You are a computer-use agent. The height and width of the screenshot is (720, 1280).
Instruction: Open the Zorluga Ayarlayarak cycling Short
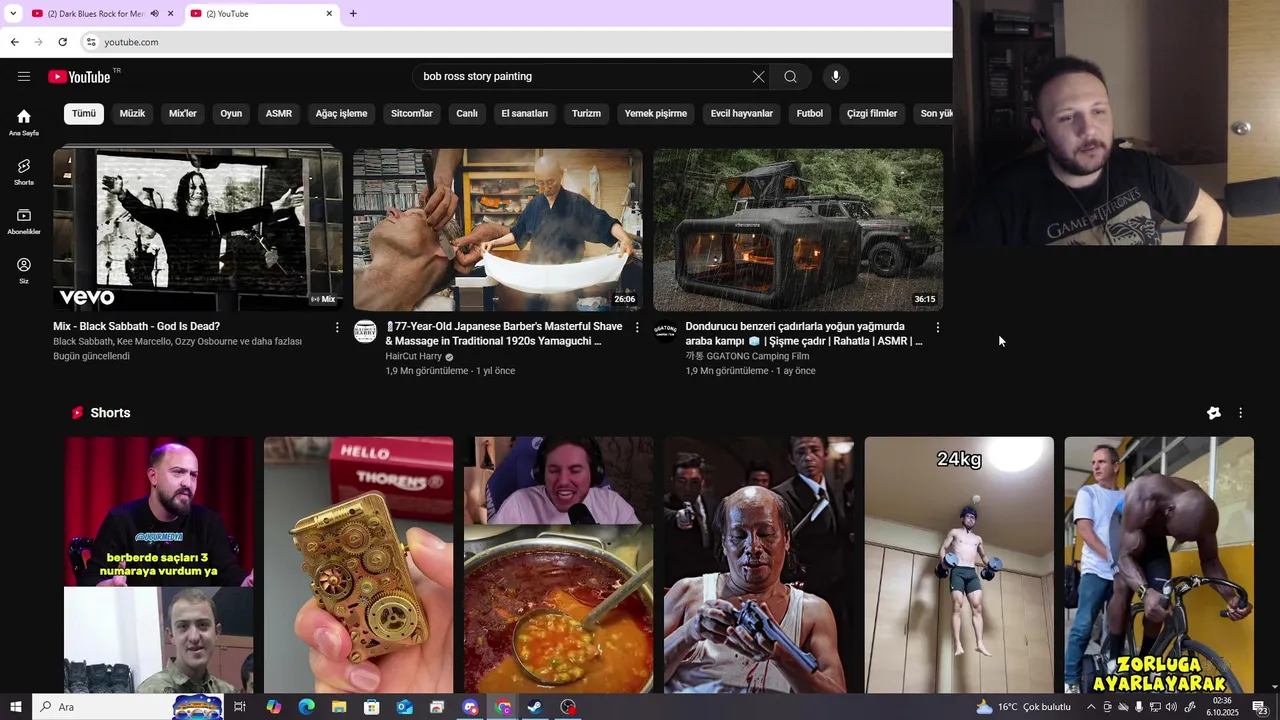click(1159, 564)
